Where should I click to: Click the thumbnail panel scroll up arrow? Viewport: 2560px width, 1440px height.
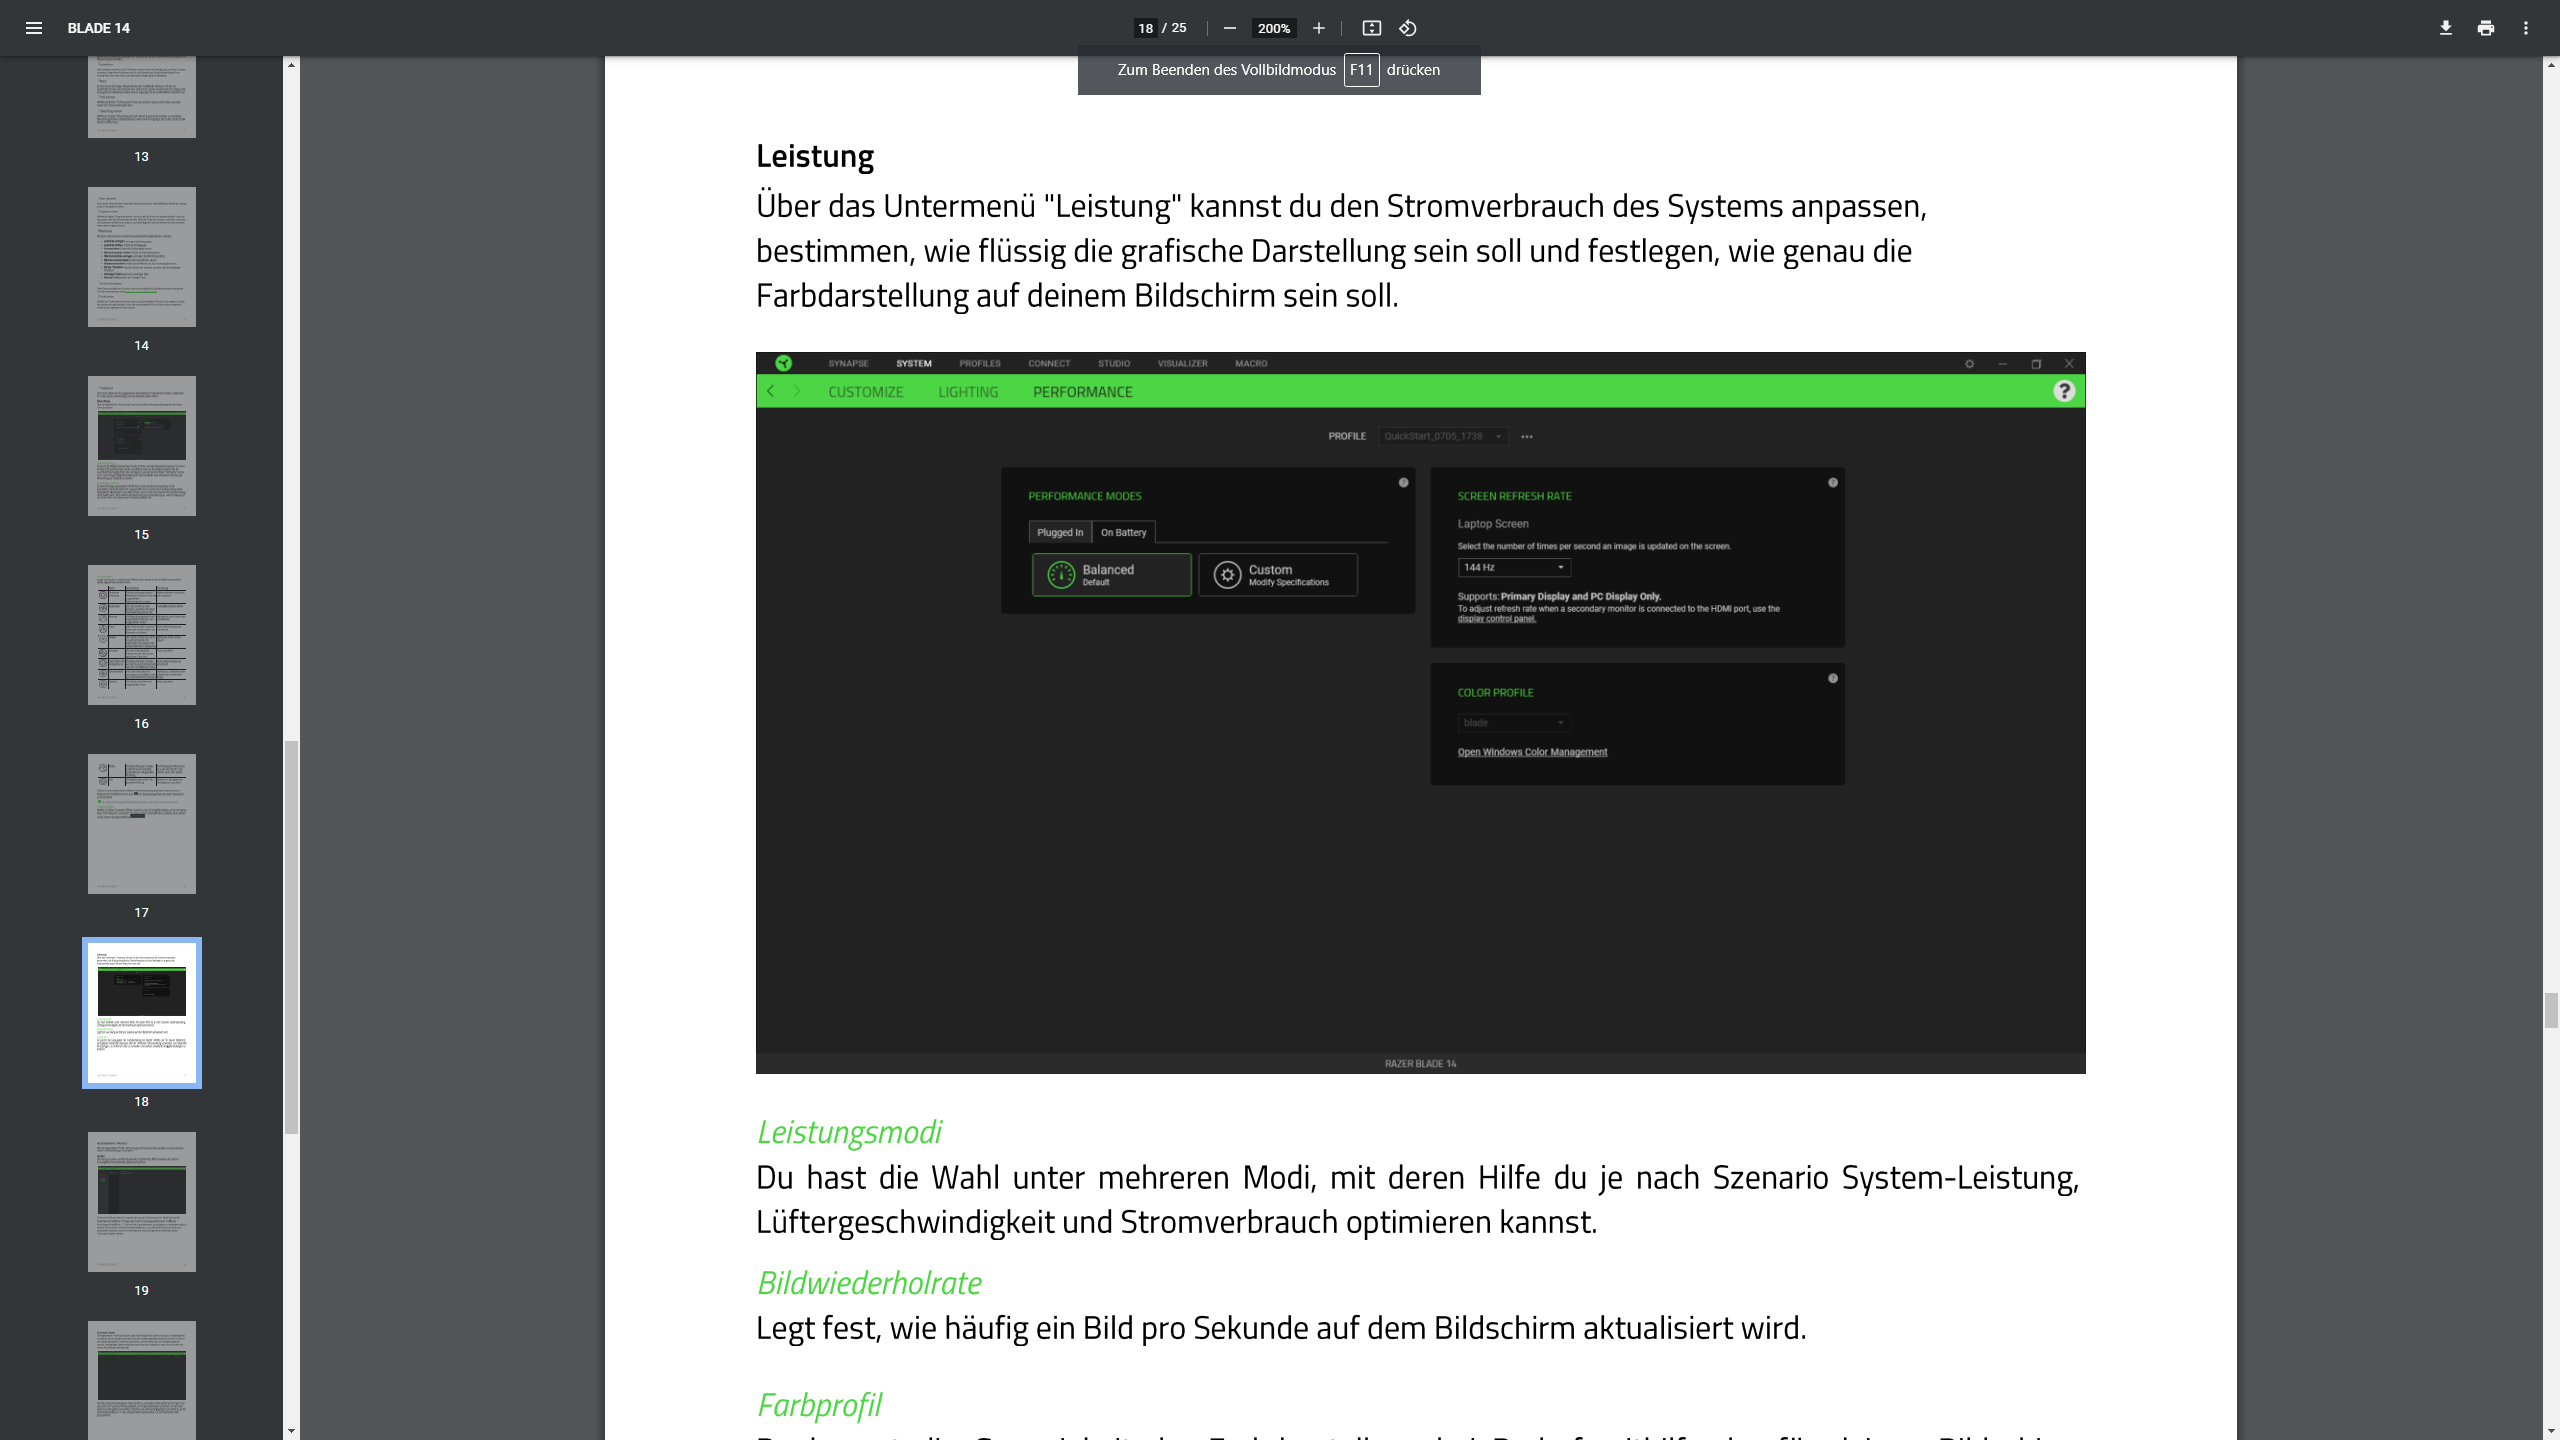pyautogui.click(x=291, y=65)
